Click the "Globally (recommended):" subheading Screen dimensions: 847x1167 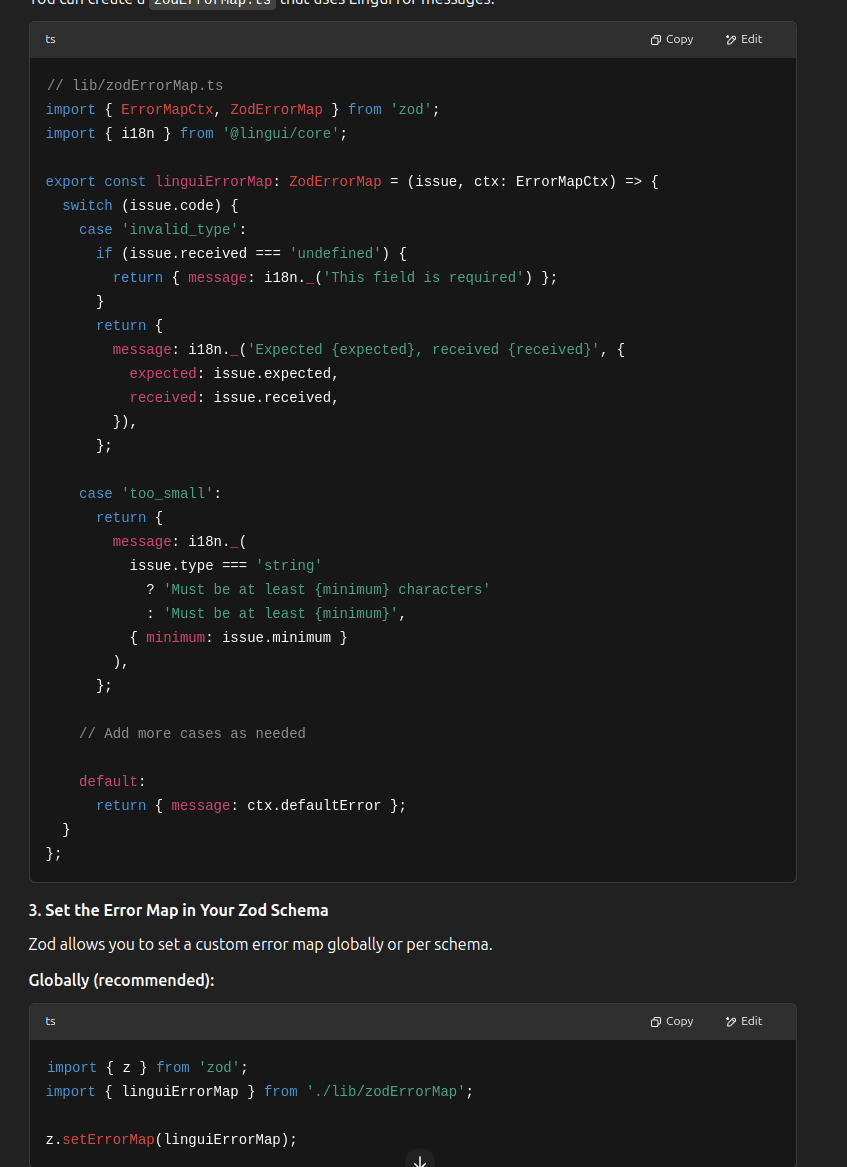click(x=121, y=980)
